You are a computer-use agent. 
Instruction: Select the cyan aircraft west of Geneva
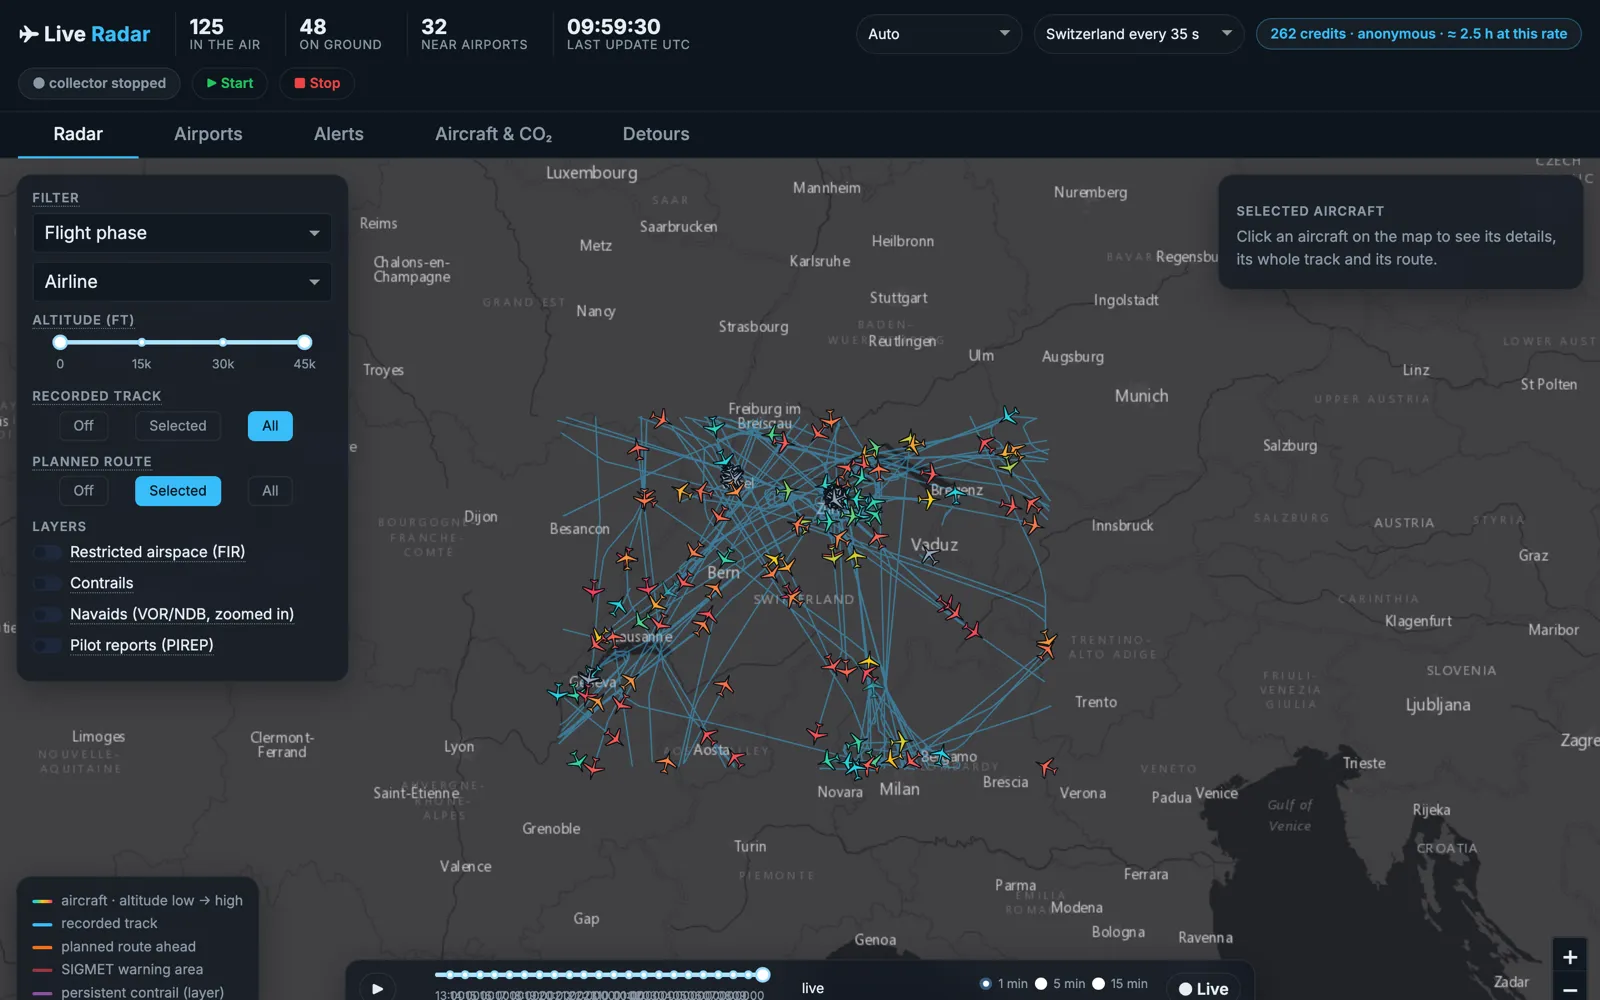(x=558, y=691)
